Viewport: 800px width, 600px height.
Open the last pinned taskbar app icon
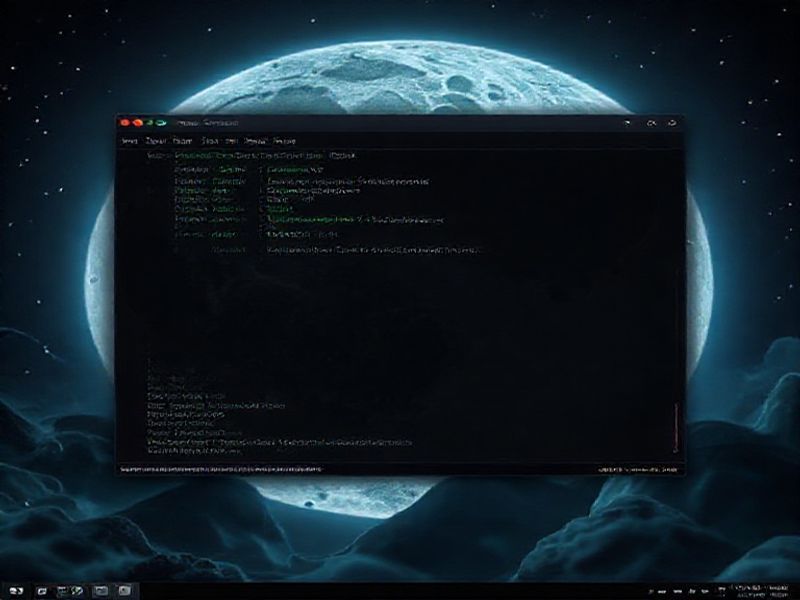(124, 591)
